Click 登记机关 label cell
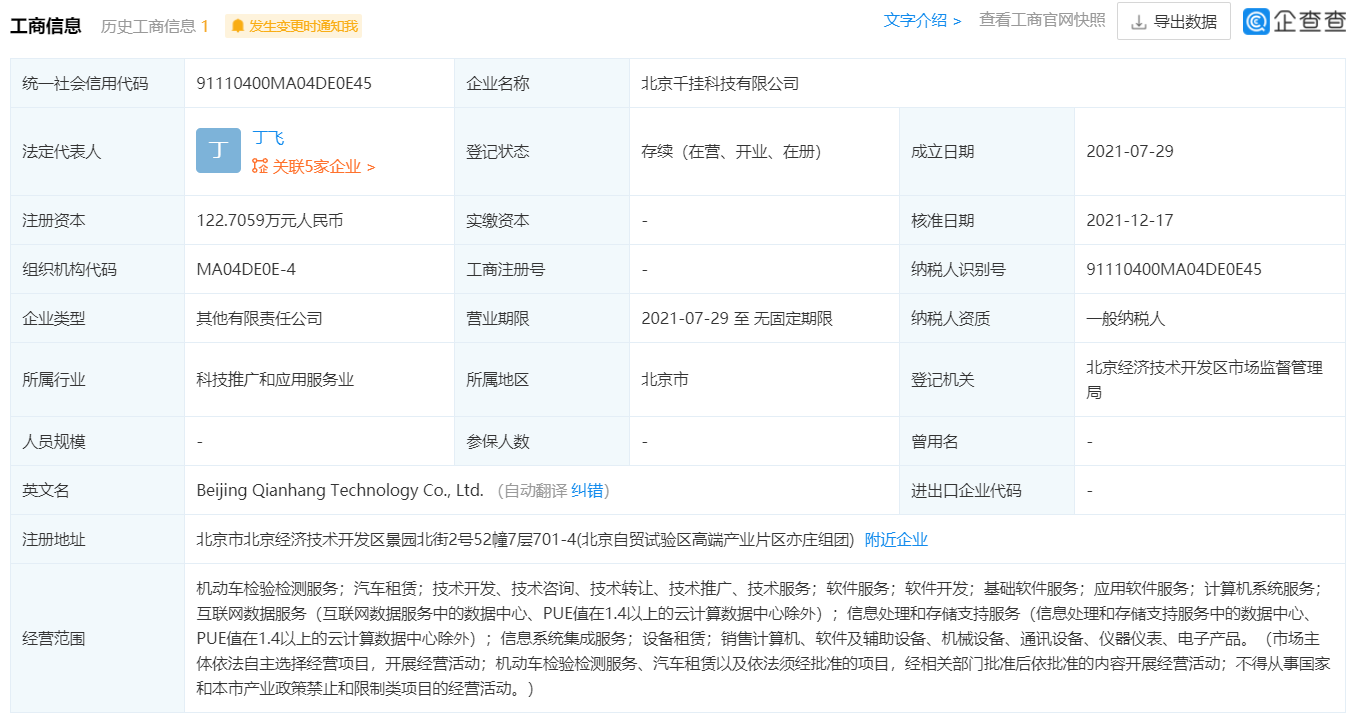Viewport: 1354px width, 723px height. (987, 380)
